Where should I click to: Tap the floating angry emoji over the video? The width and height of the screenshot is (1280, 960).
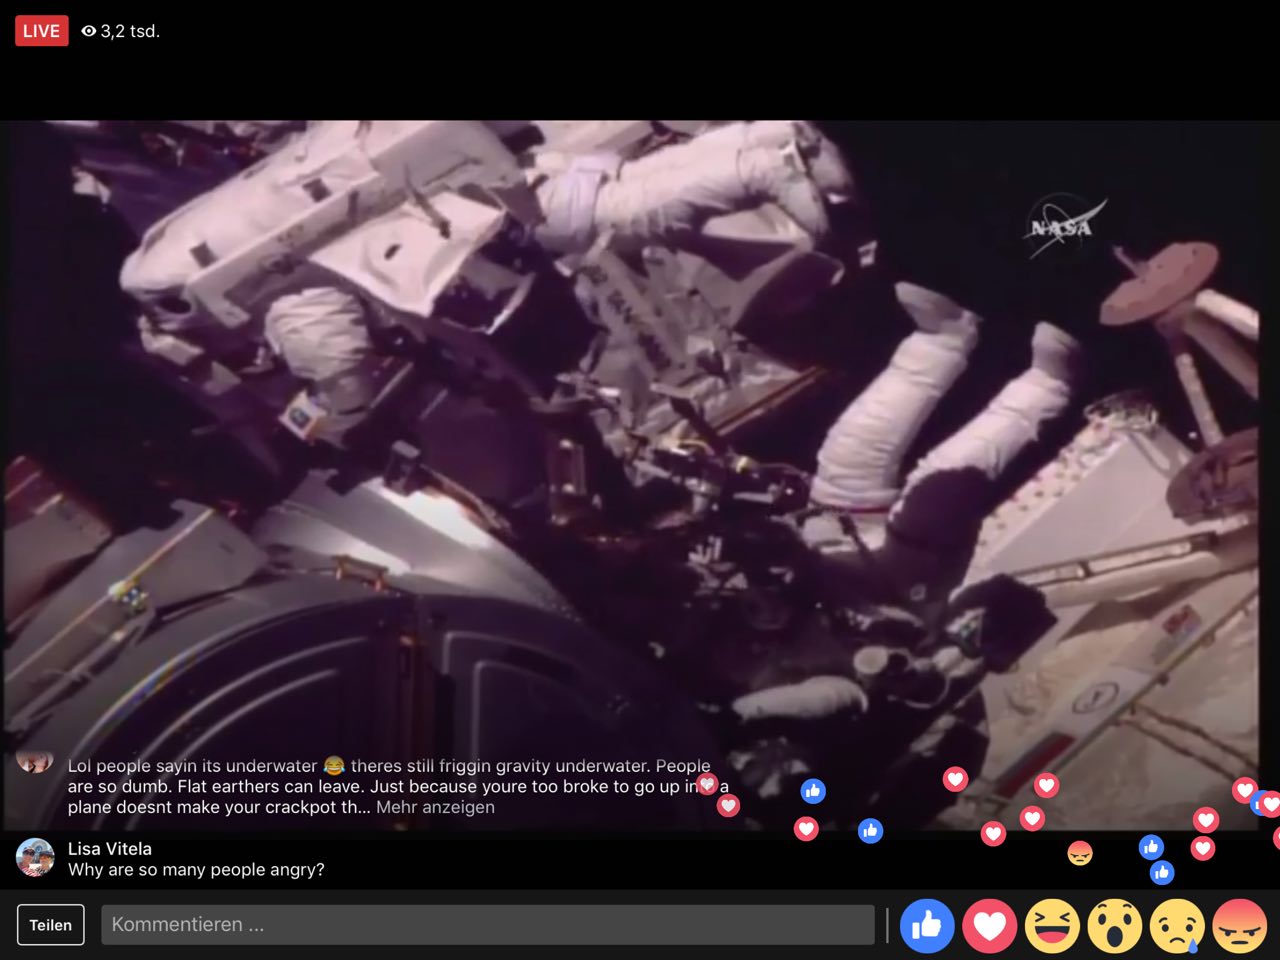coord(1080,853)
